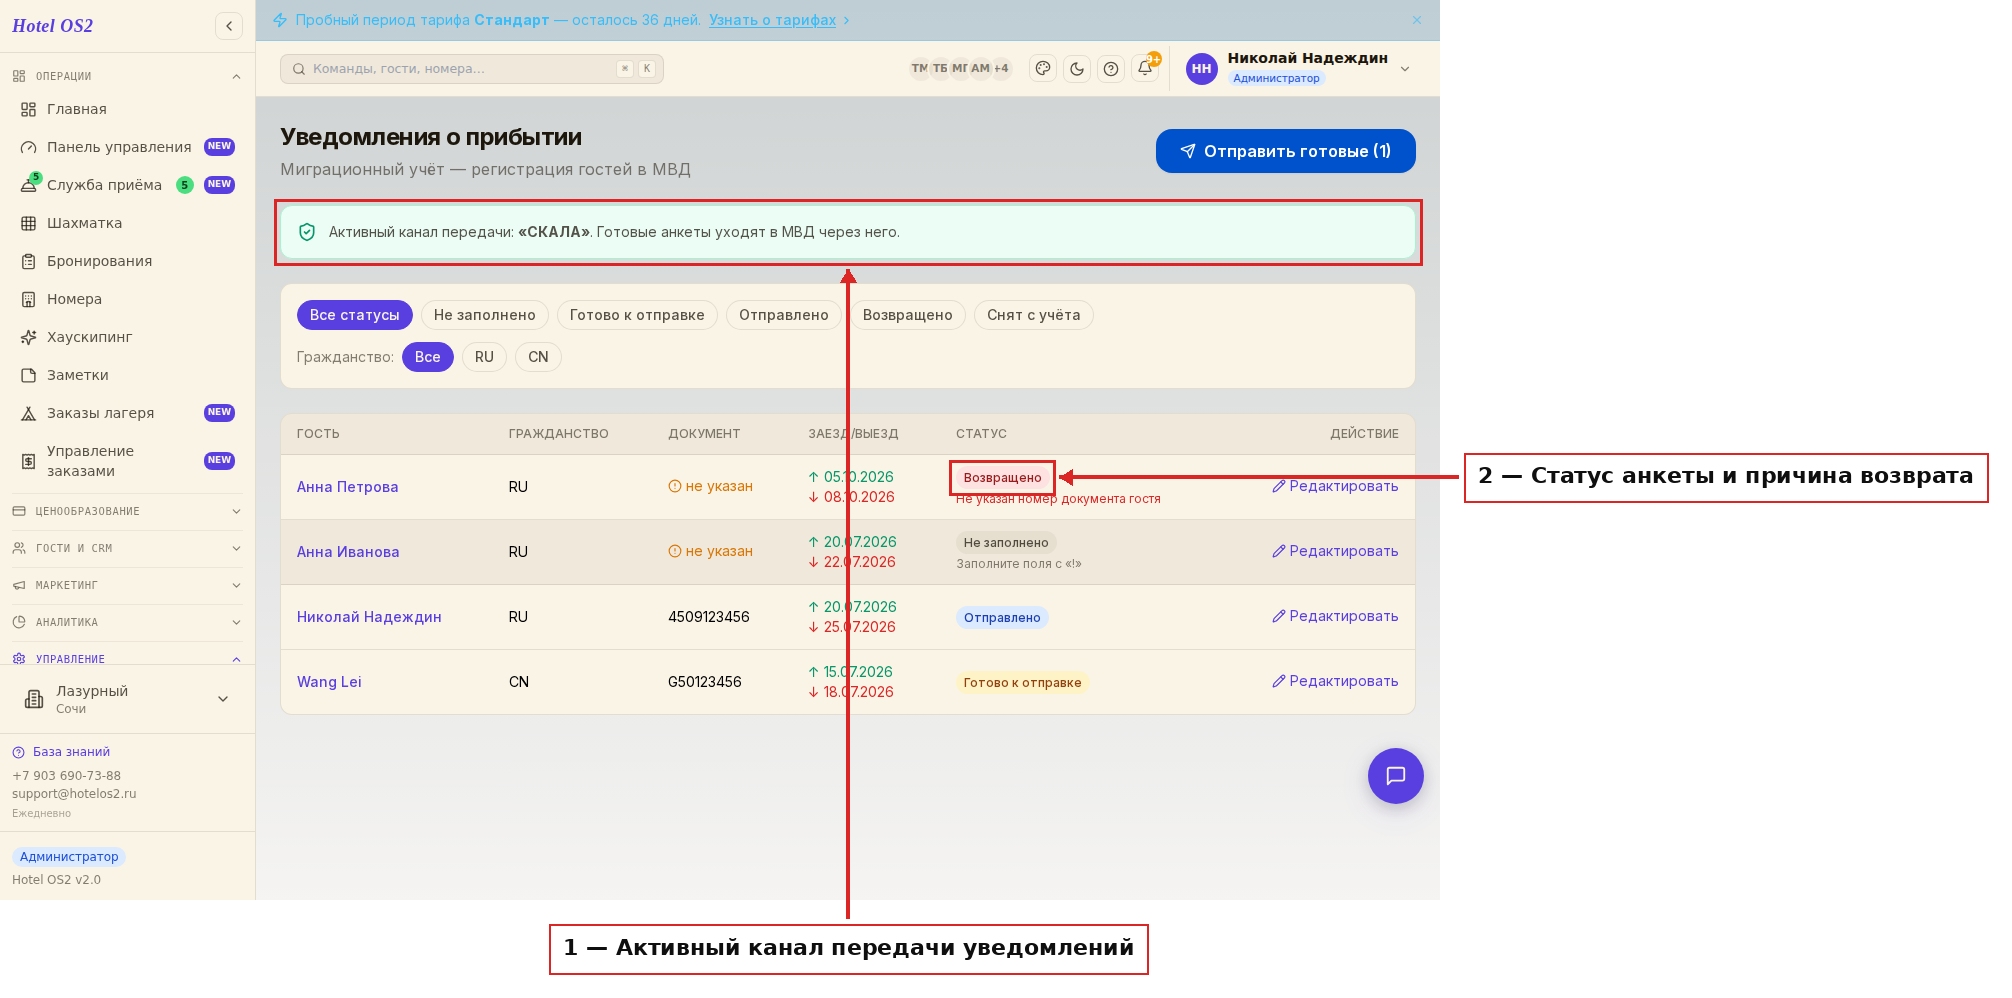
Task: Click the Заметки note icon
Action: click(29, 375)
